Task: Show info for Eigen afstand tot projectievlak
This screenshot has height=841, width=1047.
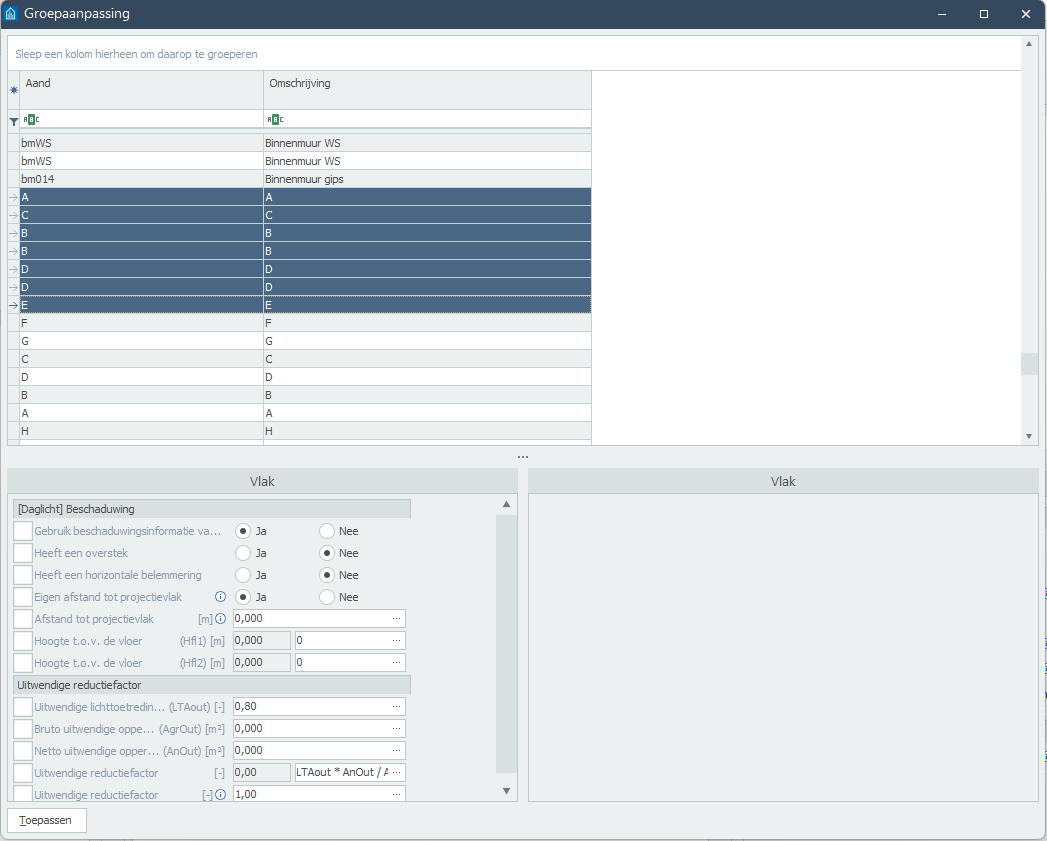Action: tap(221, 597)
